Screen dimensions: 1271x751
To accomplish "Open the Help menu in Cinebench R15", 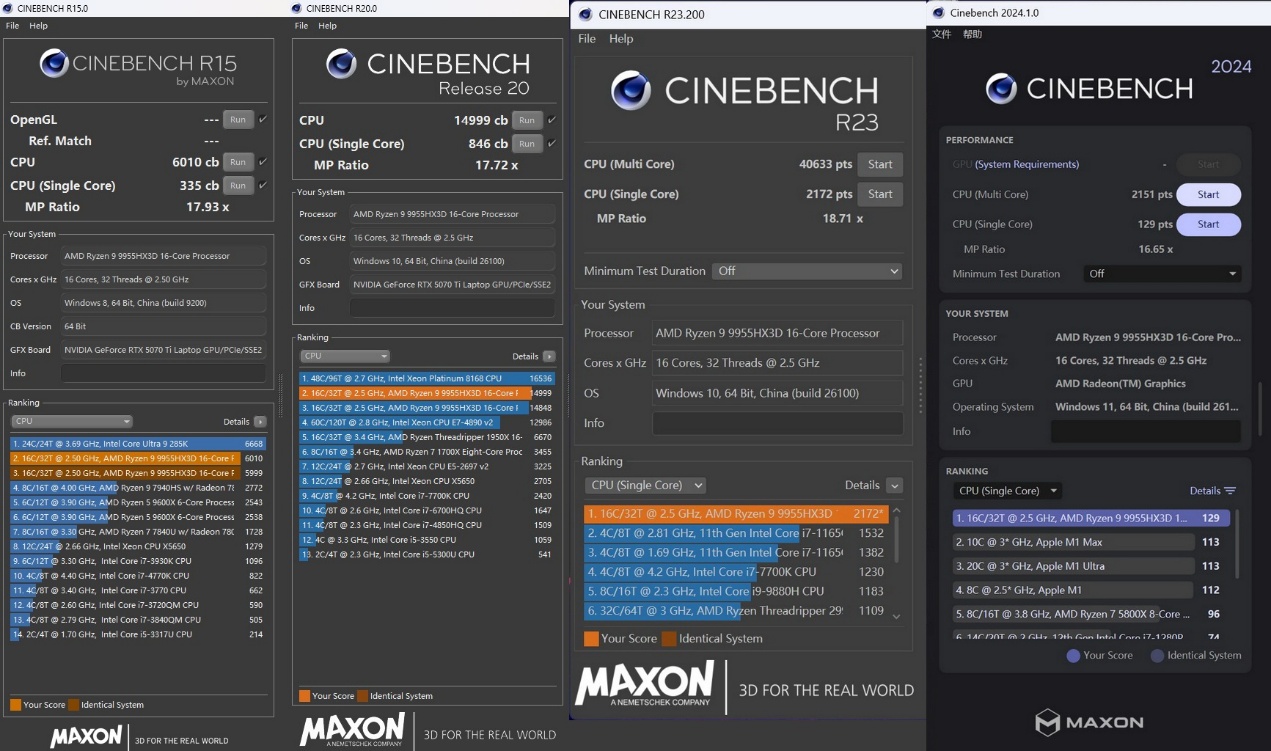I will coord(38,26).
